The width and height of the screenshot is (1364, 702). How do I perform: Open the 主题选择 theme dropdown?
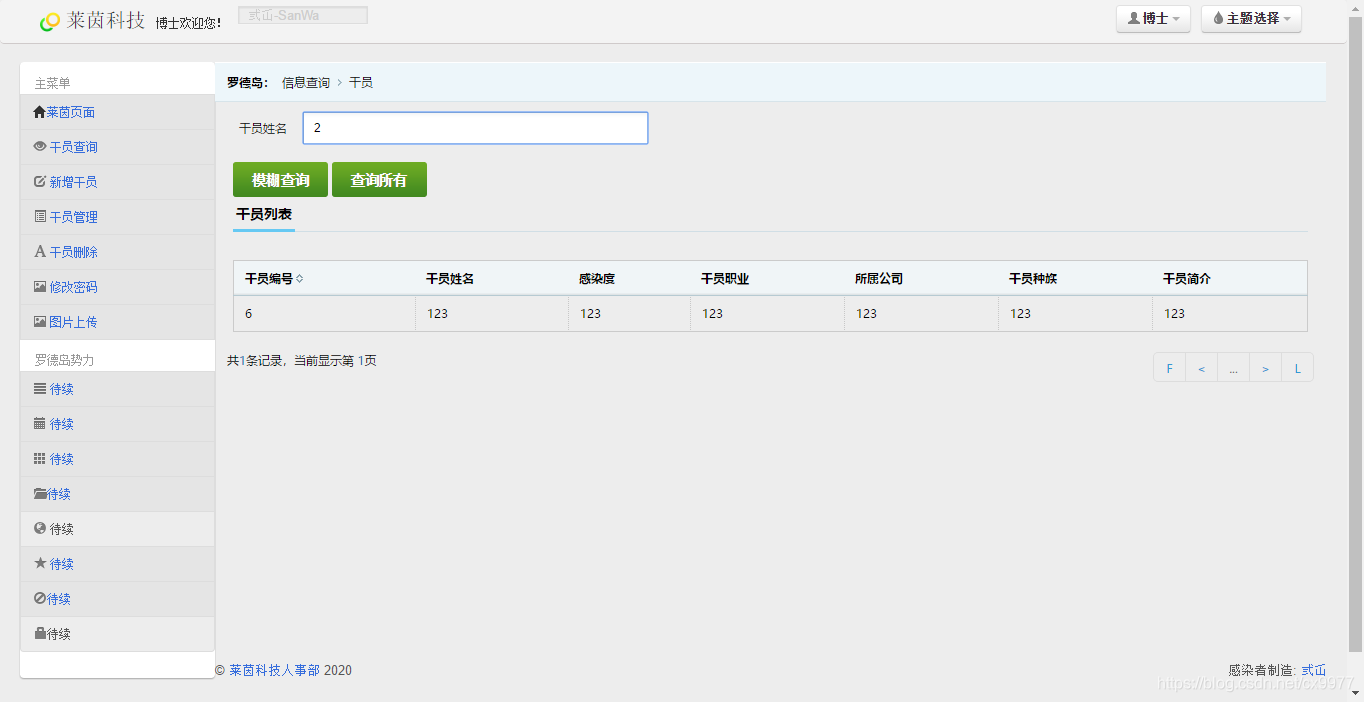(1251, 18)
